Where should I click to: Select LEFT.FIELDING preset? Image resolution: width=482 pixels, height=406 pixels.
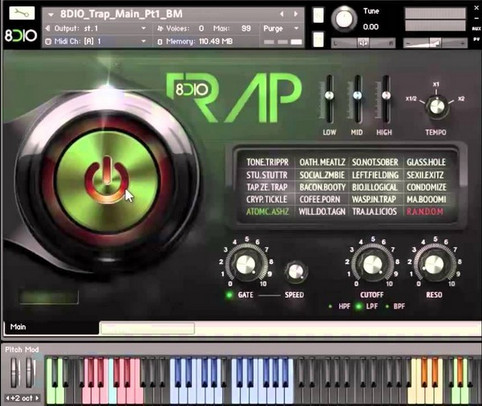[x=375, y=175]
